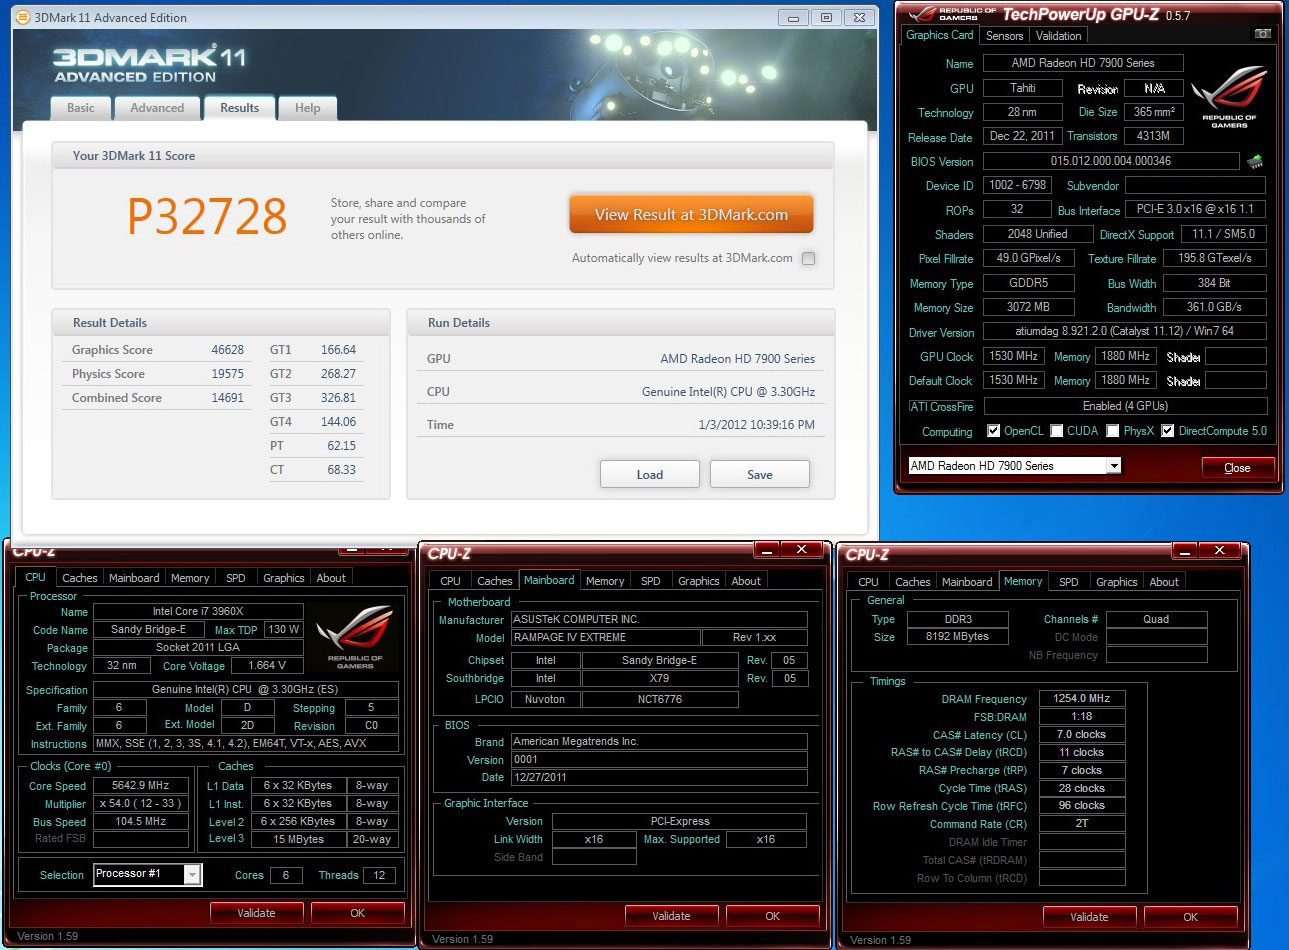Image resolution: width=1289 pixels, height=950 pixels.
Task: Click the Combined Score value 14691
Action: point(227,398)
